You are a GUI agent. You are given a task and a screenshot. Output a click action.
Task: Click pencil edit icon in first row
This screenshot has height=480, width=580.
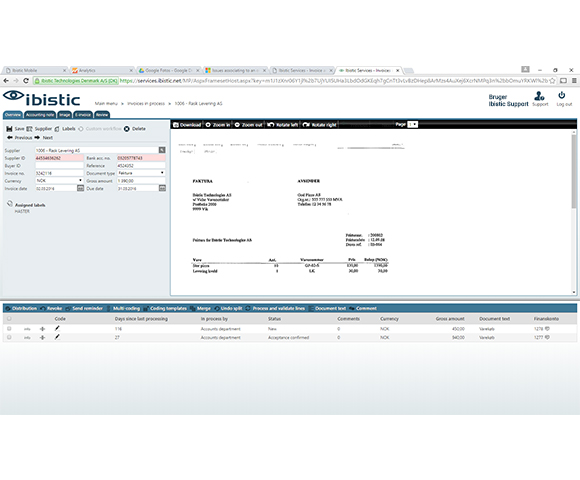[x=57, y=328]
